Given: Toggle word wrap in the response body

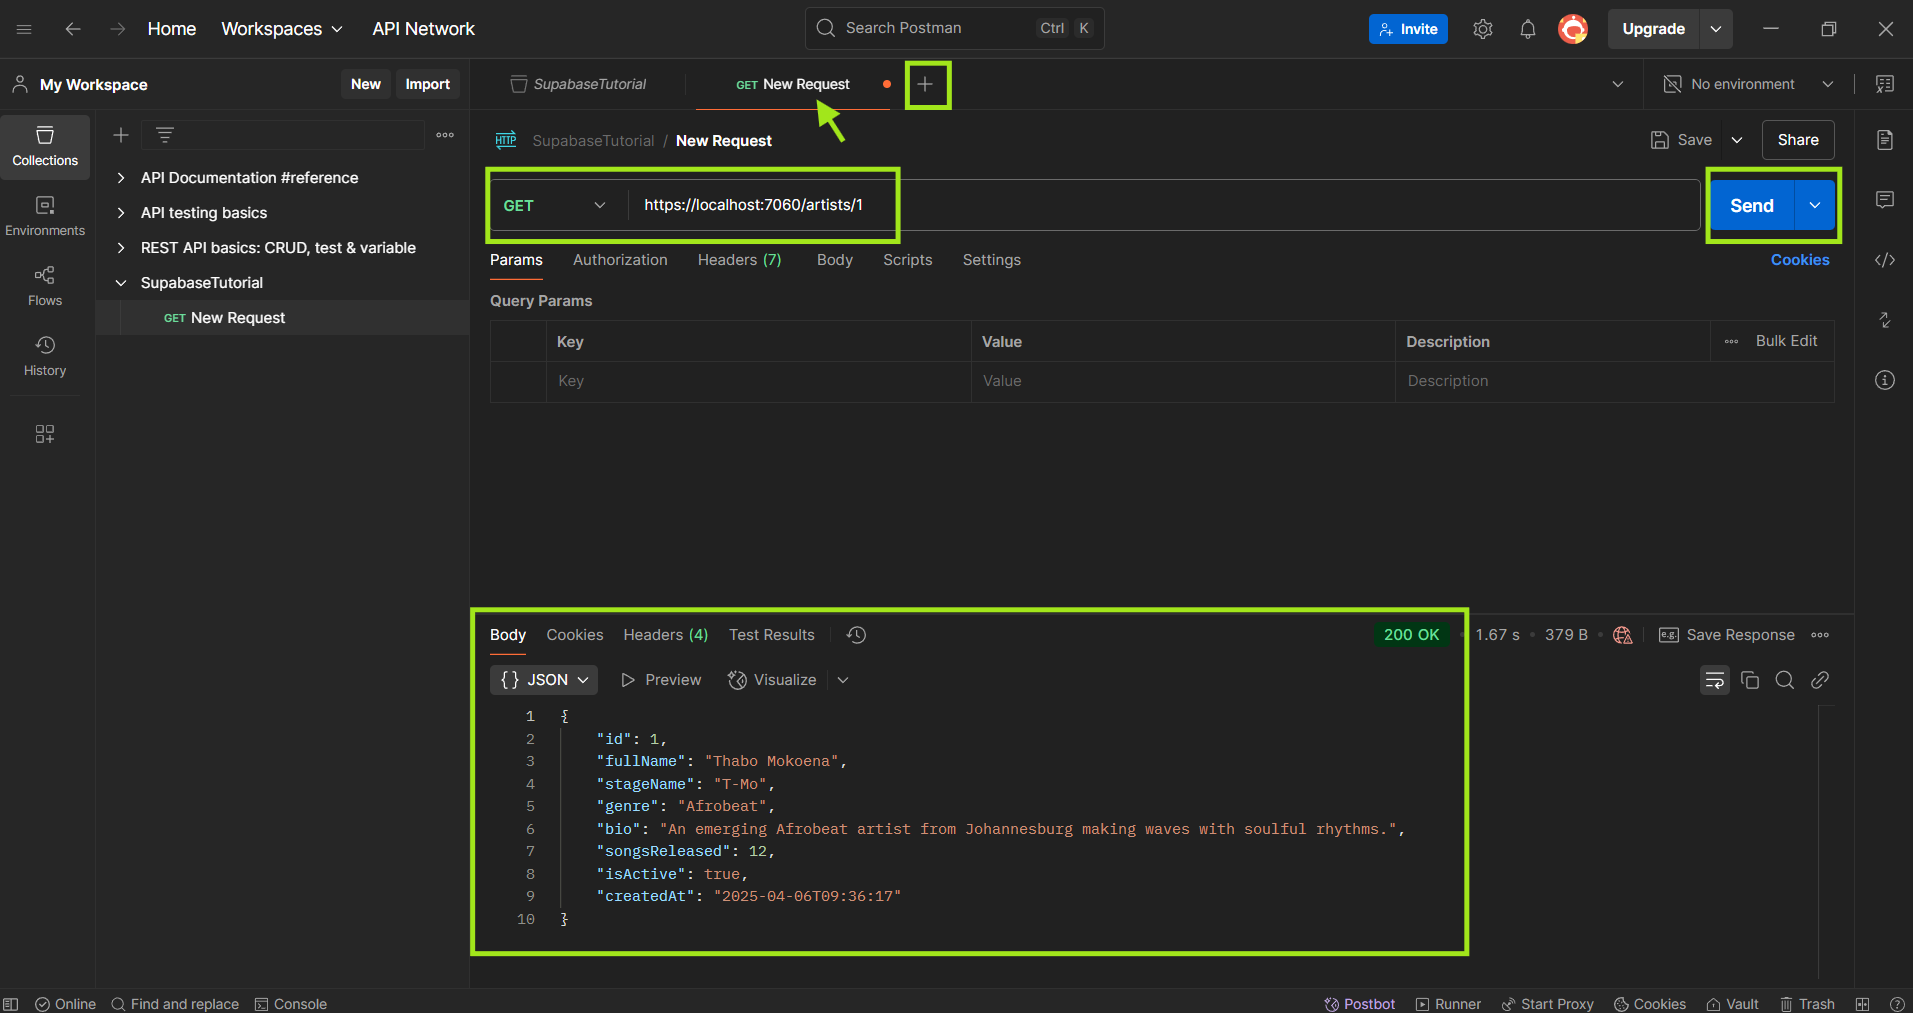Looking at the screenshot, I should 1715,680.
